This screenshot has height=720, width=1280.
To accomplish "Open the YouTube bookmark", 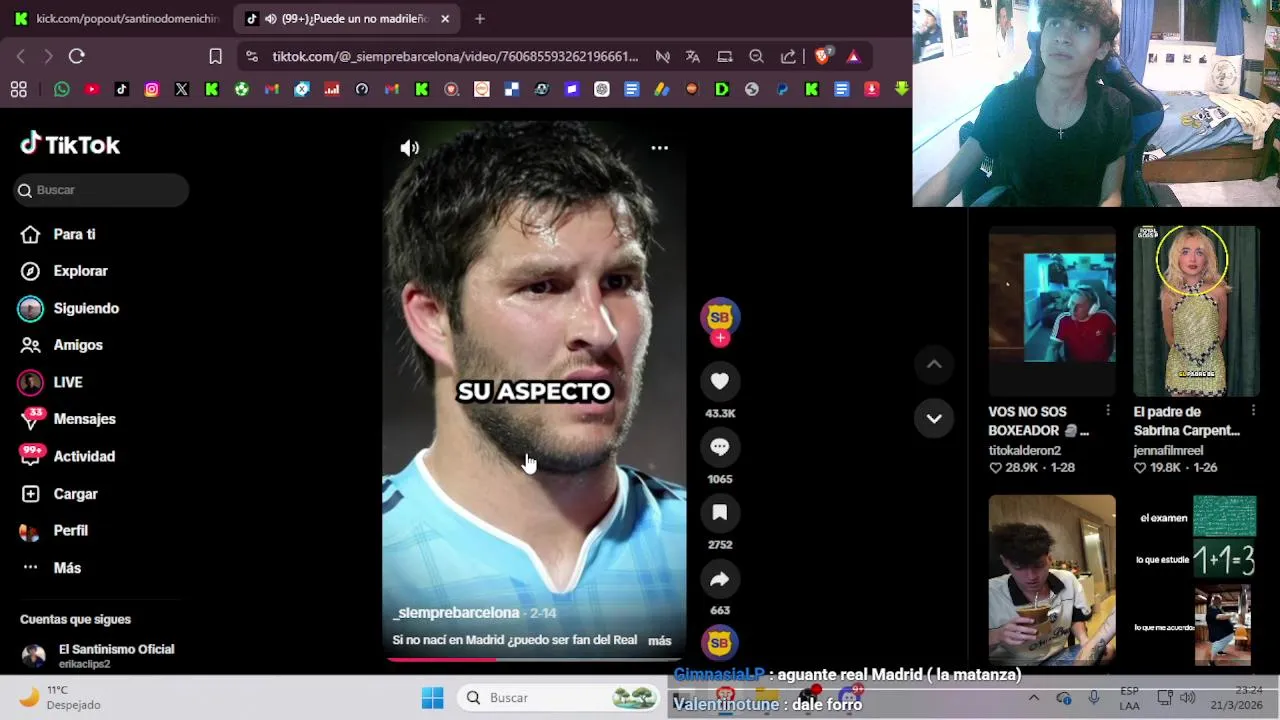I will [x=92, y=90].
